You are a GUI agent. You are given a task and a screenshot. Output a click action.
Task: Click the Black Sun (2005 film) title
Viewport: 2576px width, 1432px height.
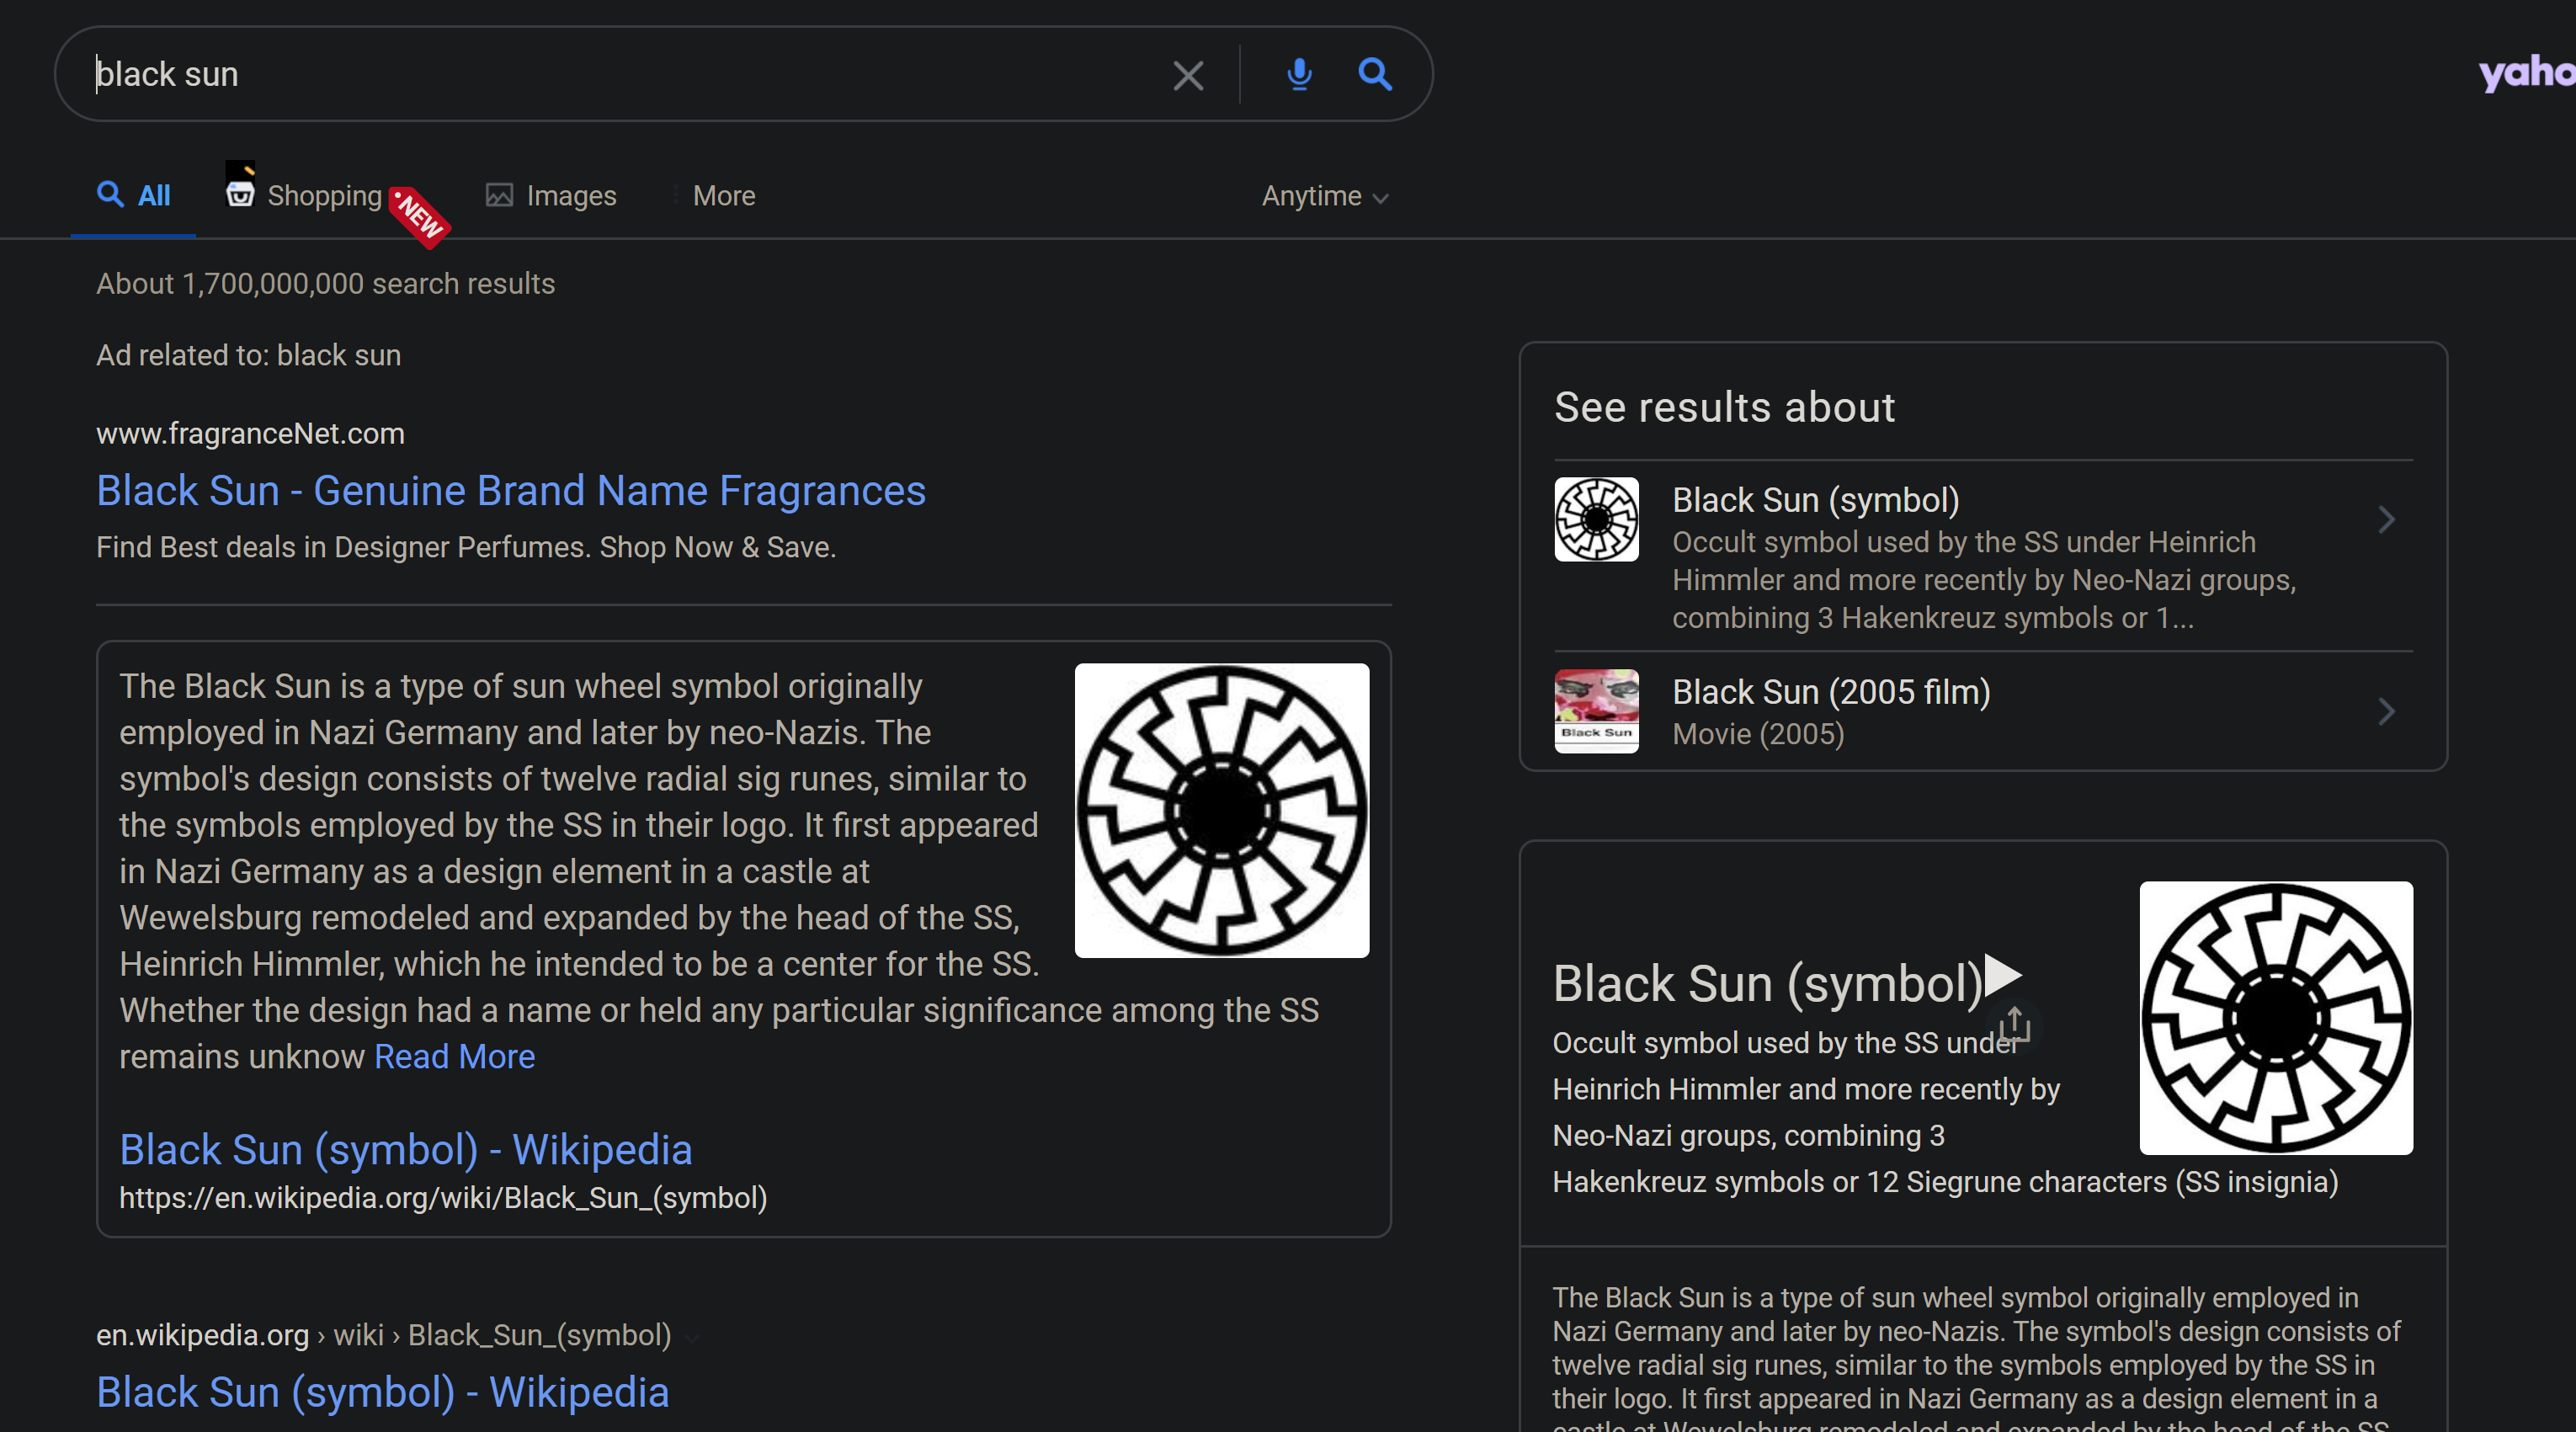pos(1831,691)
